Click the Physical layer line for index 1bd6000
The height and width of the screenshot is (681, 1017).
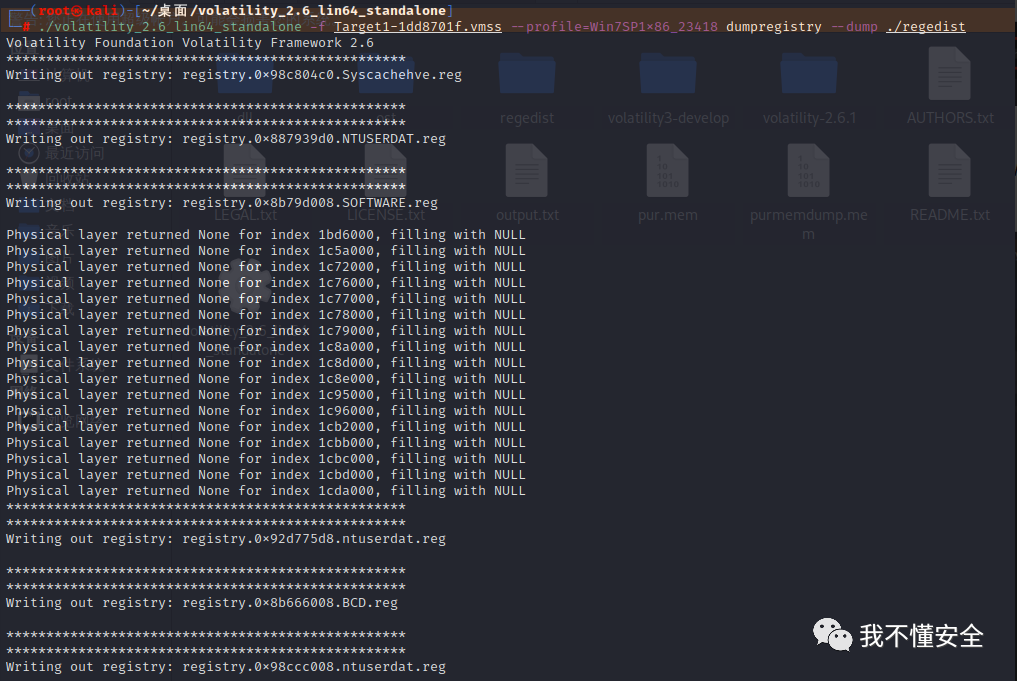click(266, 235)
